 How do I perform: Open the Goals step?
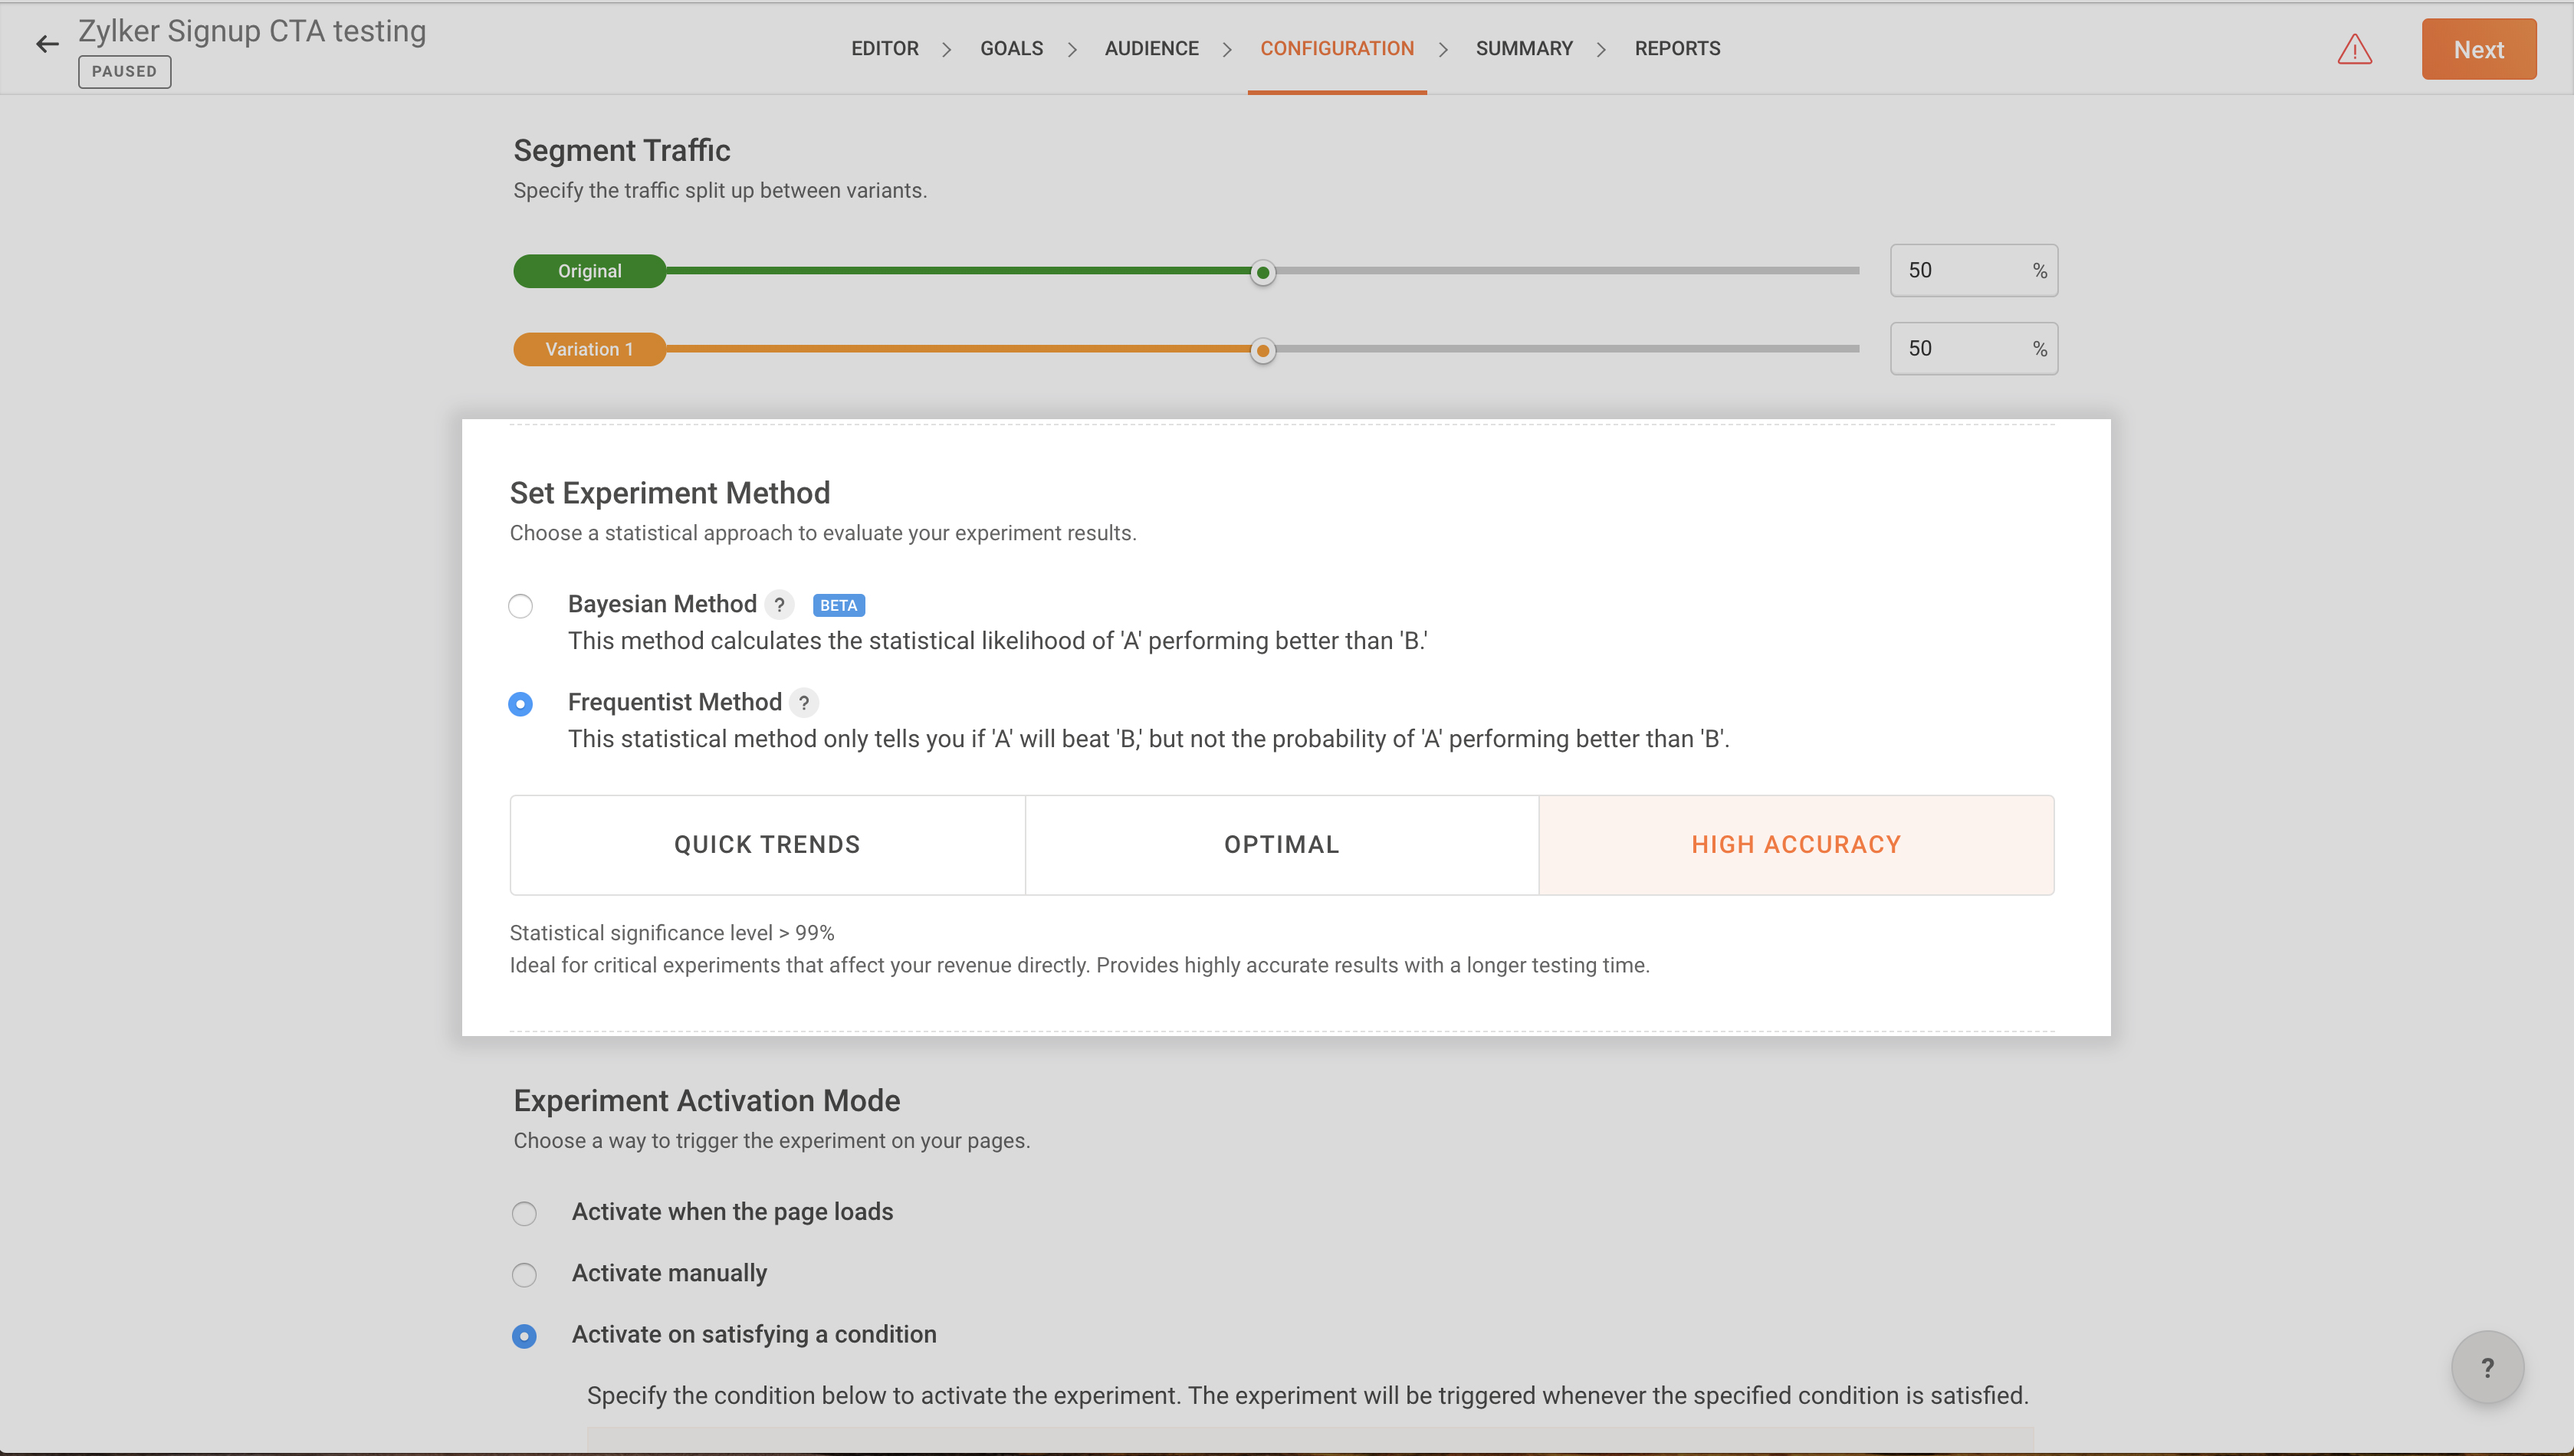pos(1011,48)
